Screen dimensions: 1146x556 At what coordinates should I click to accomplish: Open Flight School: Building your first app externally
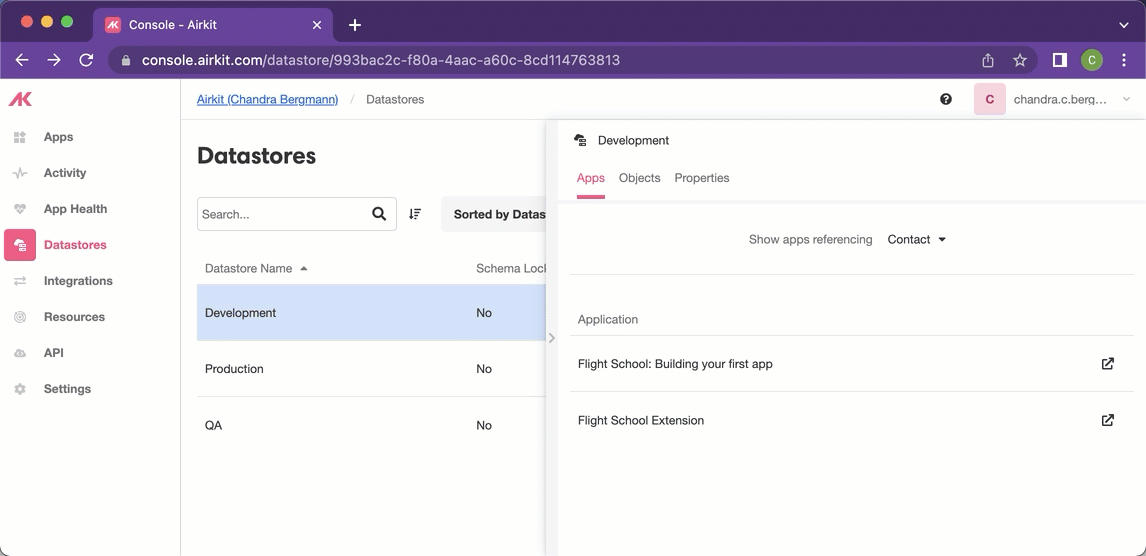[1107, 364]
